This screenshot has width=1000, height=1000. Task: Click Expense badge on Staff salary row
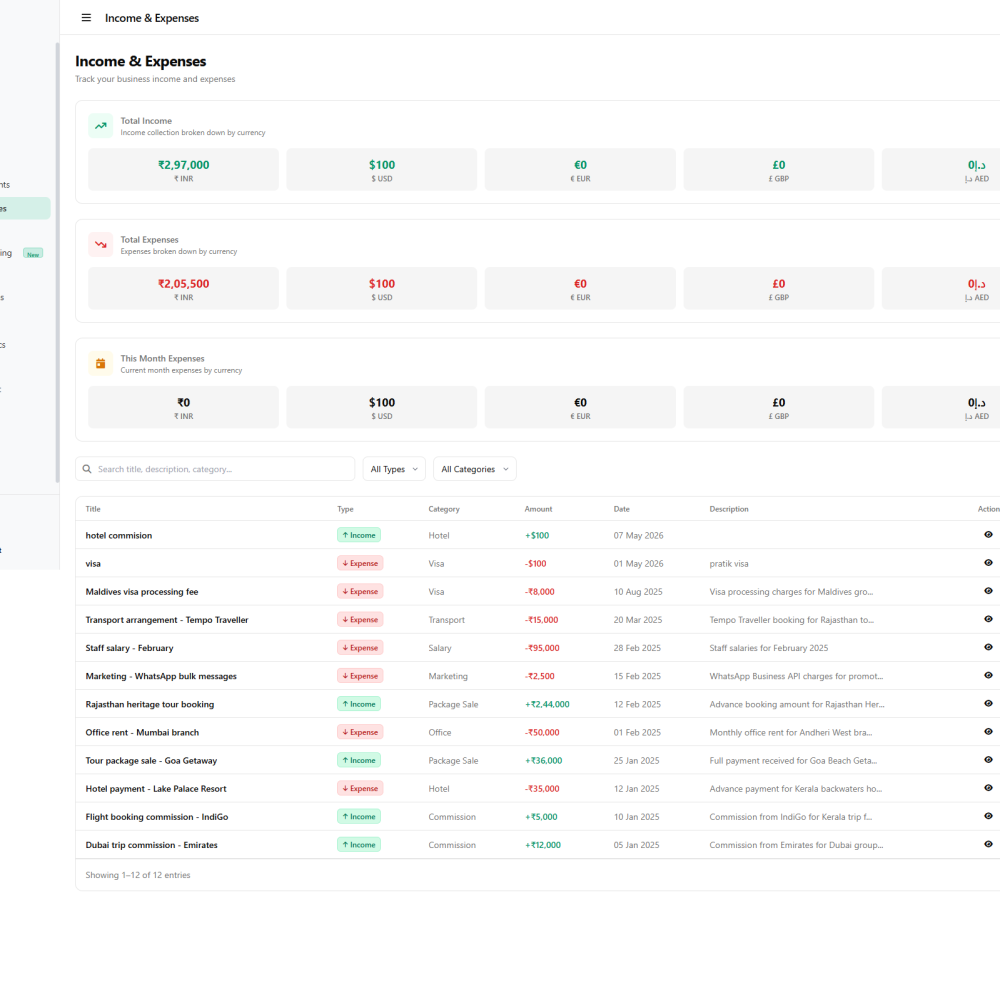[360, 647]
